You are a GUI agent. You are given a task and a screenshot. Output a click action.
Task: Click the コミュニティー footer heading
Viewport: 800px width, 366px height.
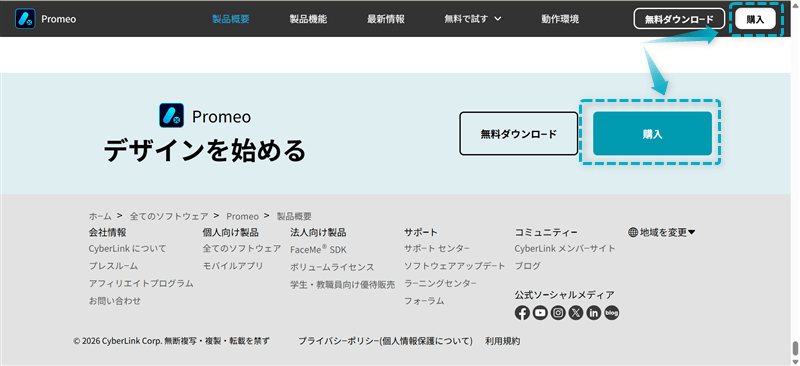(x=546, y=232)
